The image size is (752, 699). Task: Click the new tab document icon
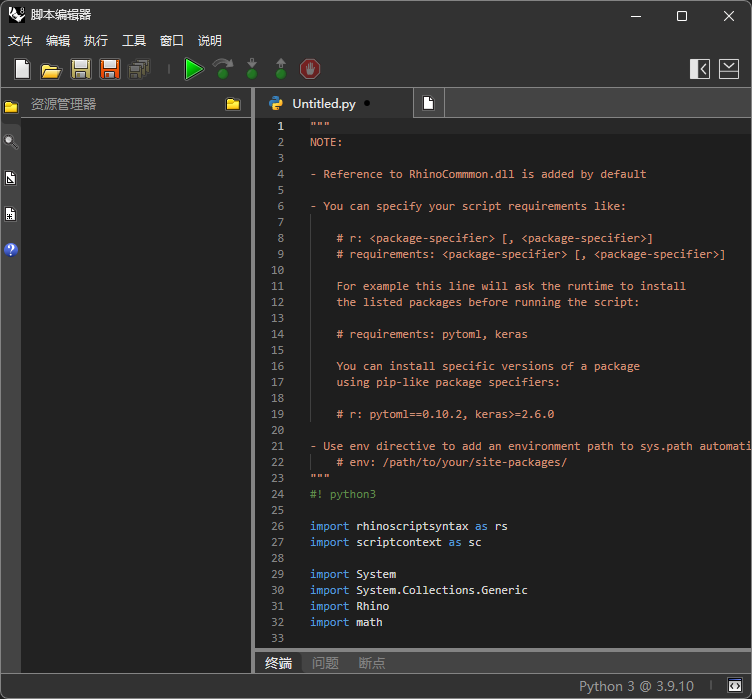(428, 103)
